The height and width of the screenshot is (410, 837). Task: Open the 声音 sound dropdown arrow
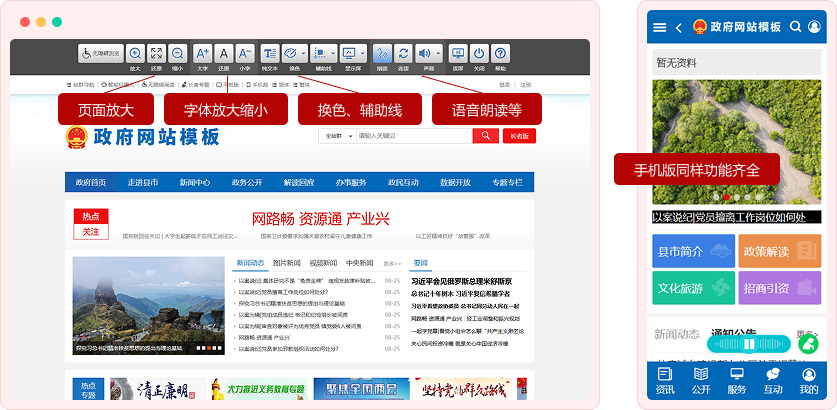(x=439, y=54)
